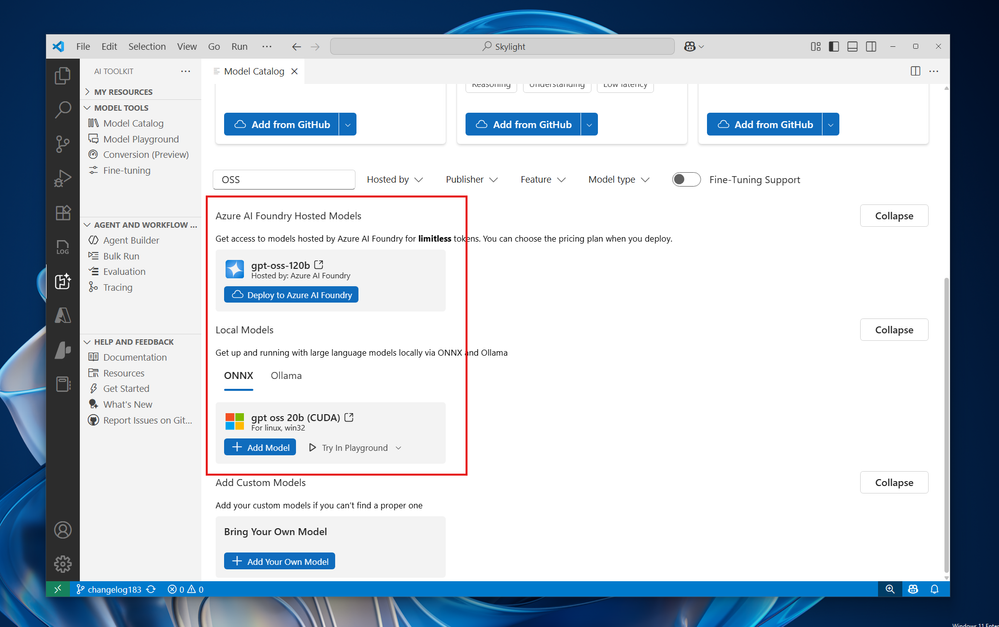Click Deploy to Azure AI Foundry button
999x627 pixels.
tap(291, 294)
